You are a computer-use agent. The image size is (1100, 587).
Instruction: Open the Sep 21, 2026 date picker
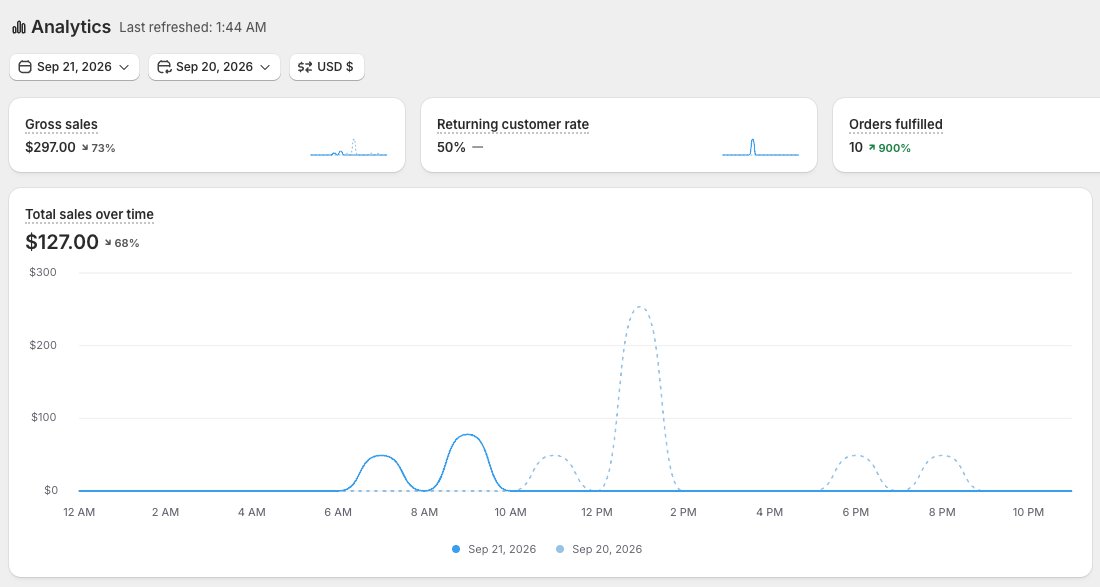[74, 67]
